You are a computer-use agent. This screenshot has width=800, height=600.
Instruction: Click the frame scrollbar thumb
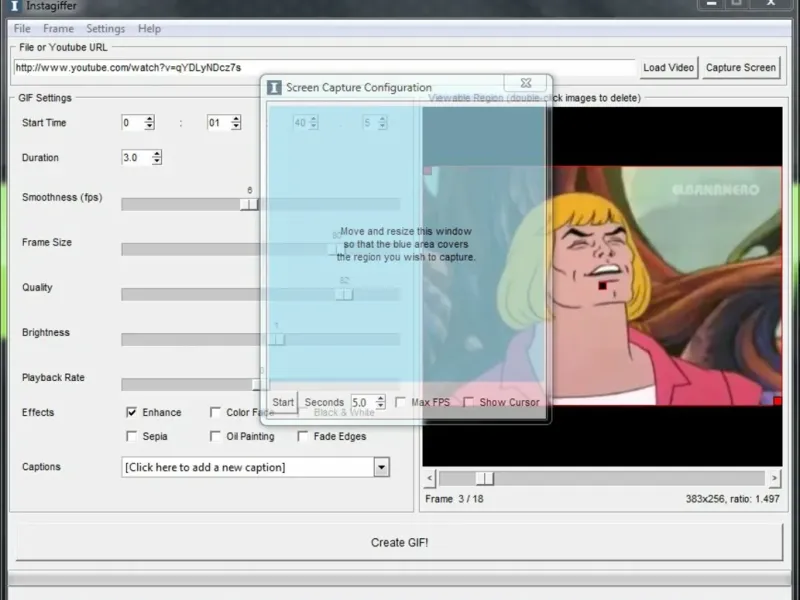point(484,478)
